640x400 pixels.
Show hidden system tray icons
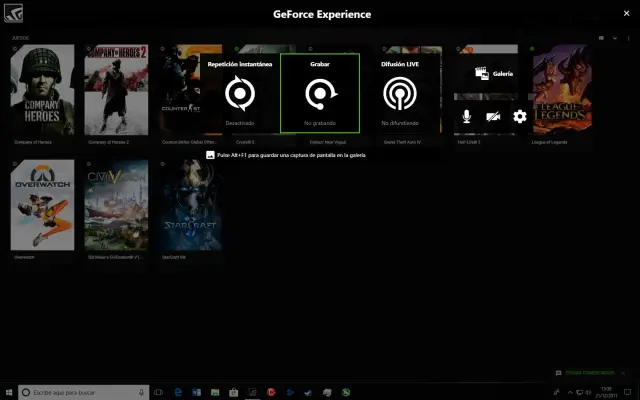(x=570, y=393)
